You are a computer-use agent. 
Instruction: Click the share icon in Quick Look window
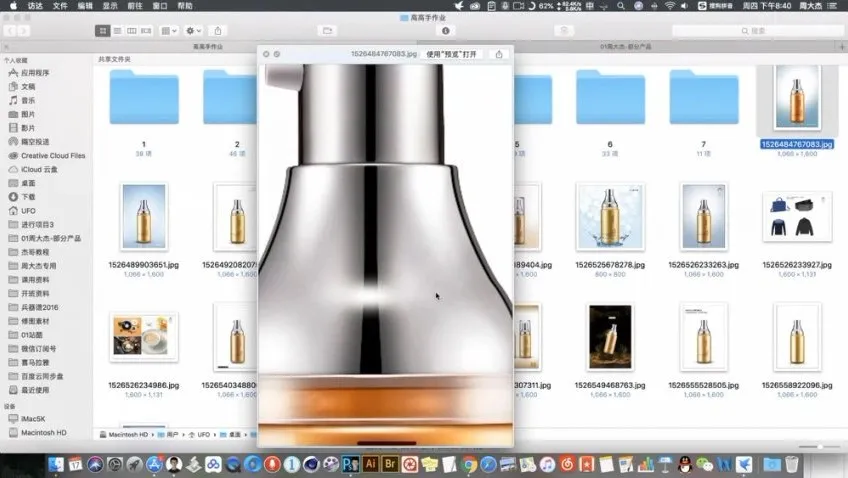point(499,54)
